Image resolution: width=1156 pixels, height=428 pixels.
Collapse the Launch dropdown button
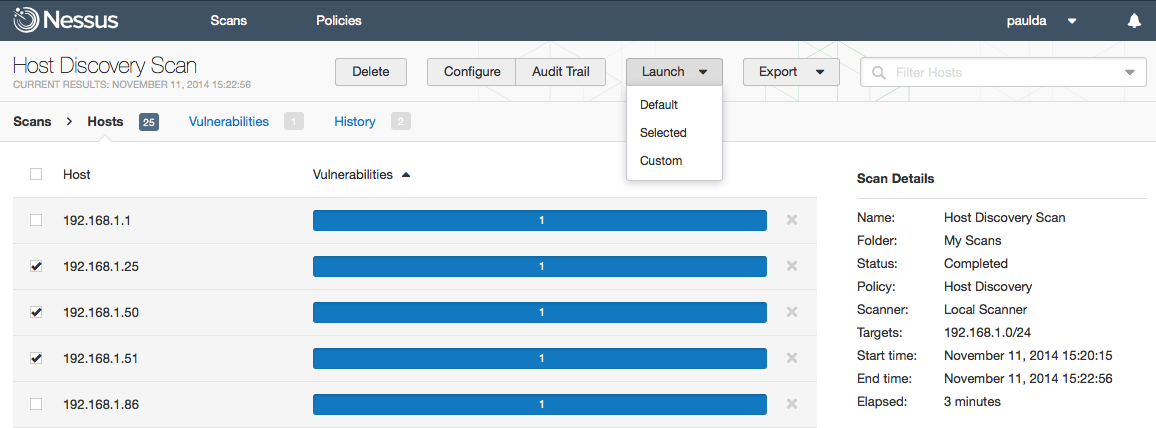[x=674, y=71]
